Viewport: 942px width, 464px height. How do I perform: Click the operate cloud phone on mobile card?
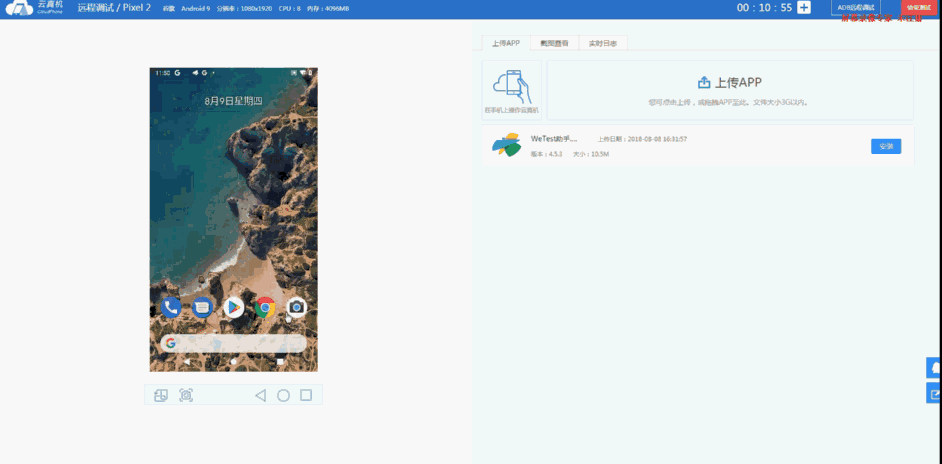coord(511,90)
